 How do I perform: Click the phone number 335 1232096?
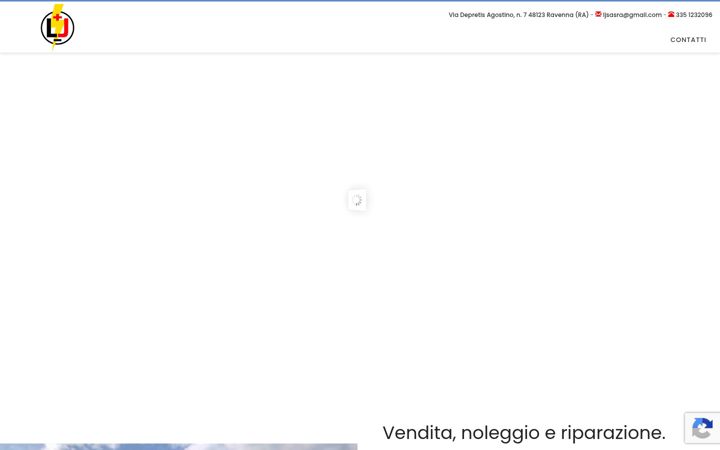(x=693, y=15)
